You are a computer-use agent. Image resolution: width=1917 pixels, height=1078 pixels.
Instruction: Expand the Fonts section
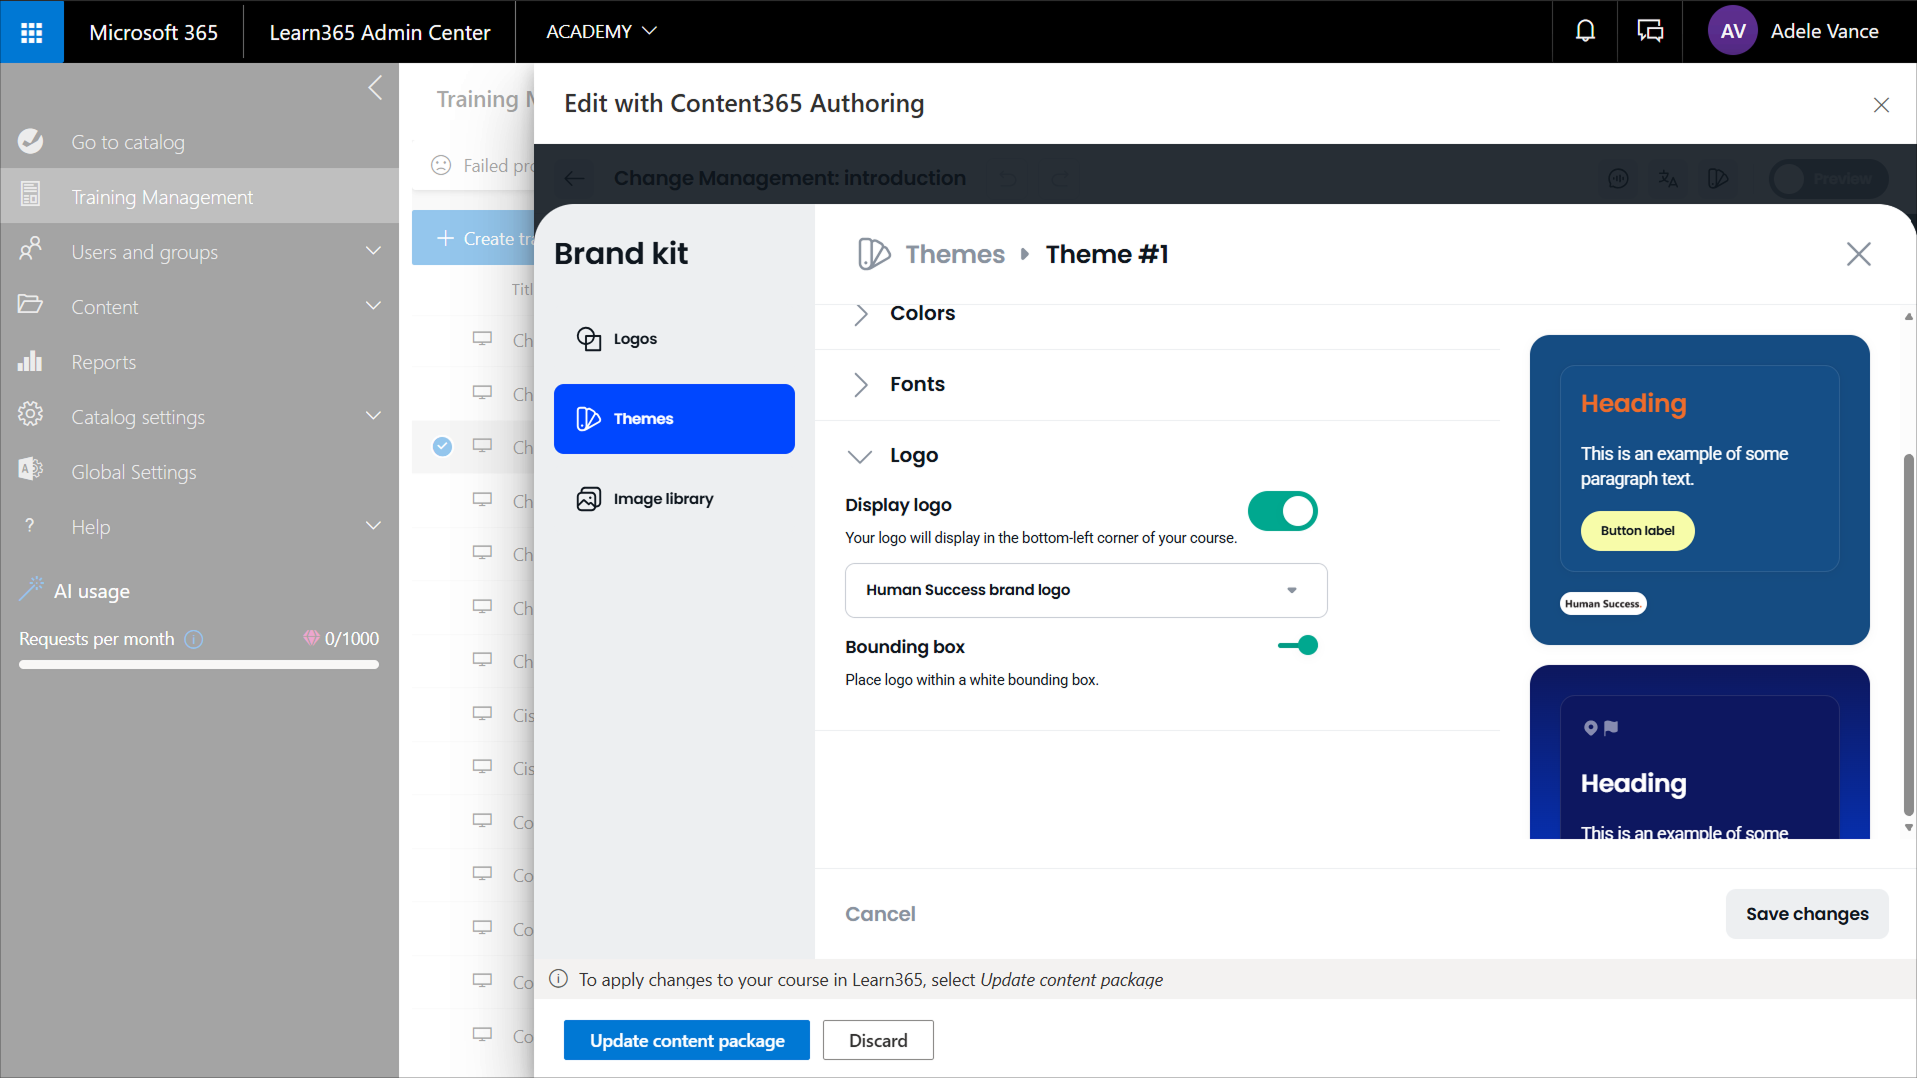(x=916, y=384)
